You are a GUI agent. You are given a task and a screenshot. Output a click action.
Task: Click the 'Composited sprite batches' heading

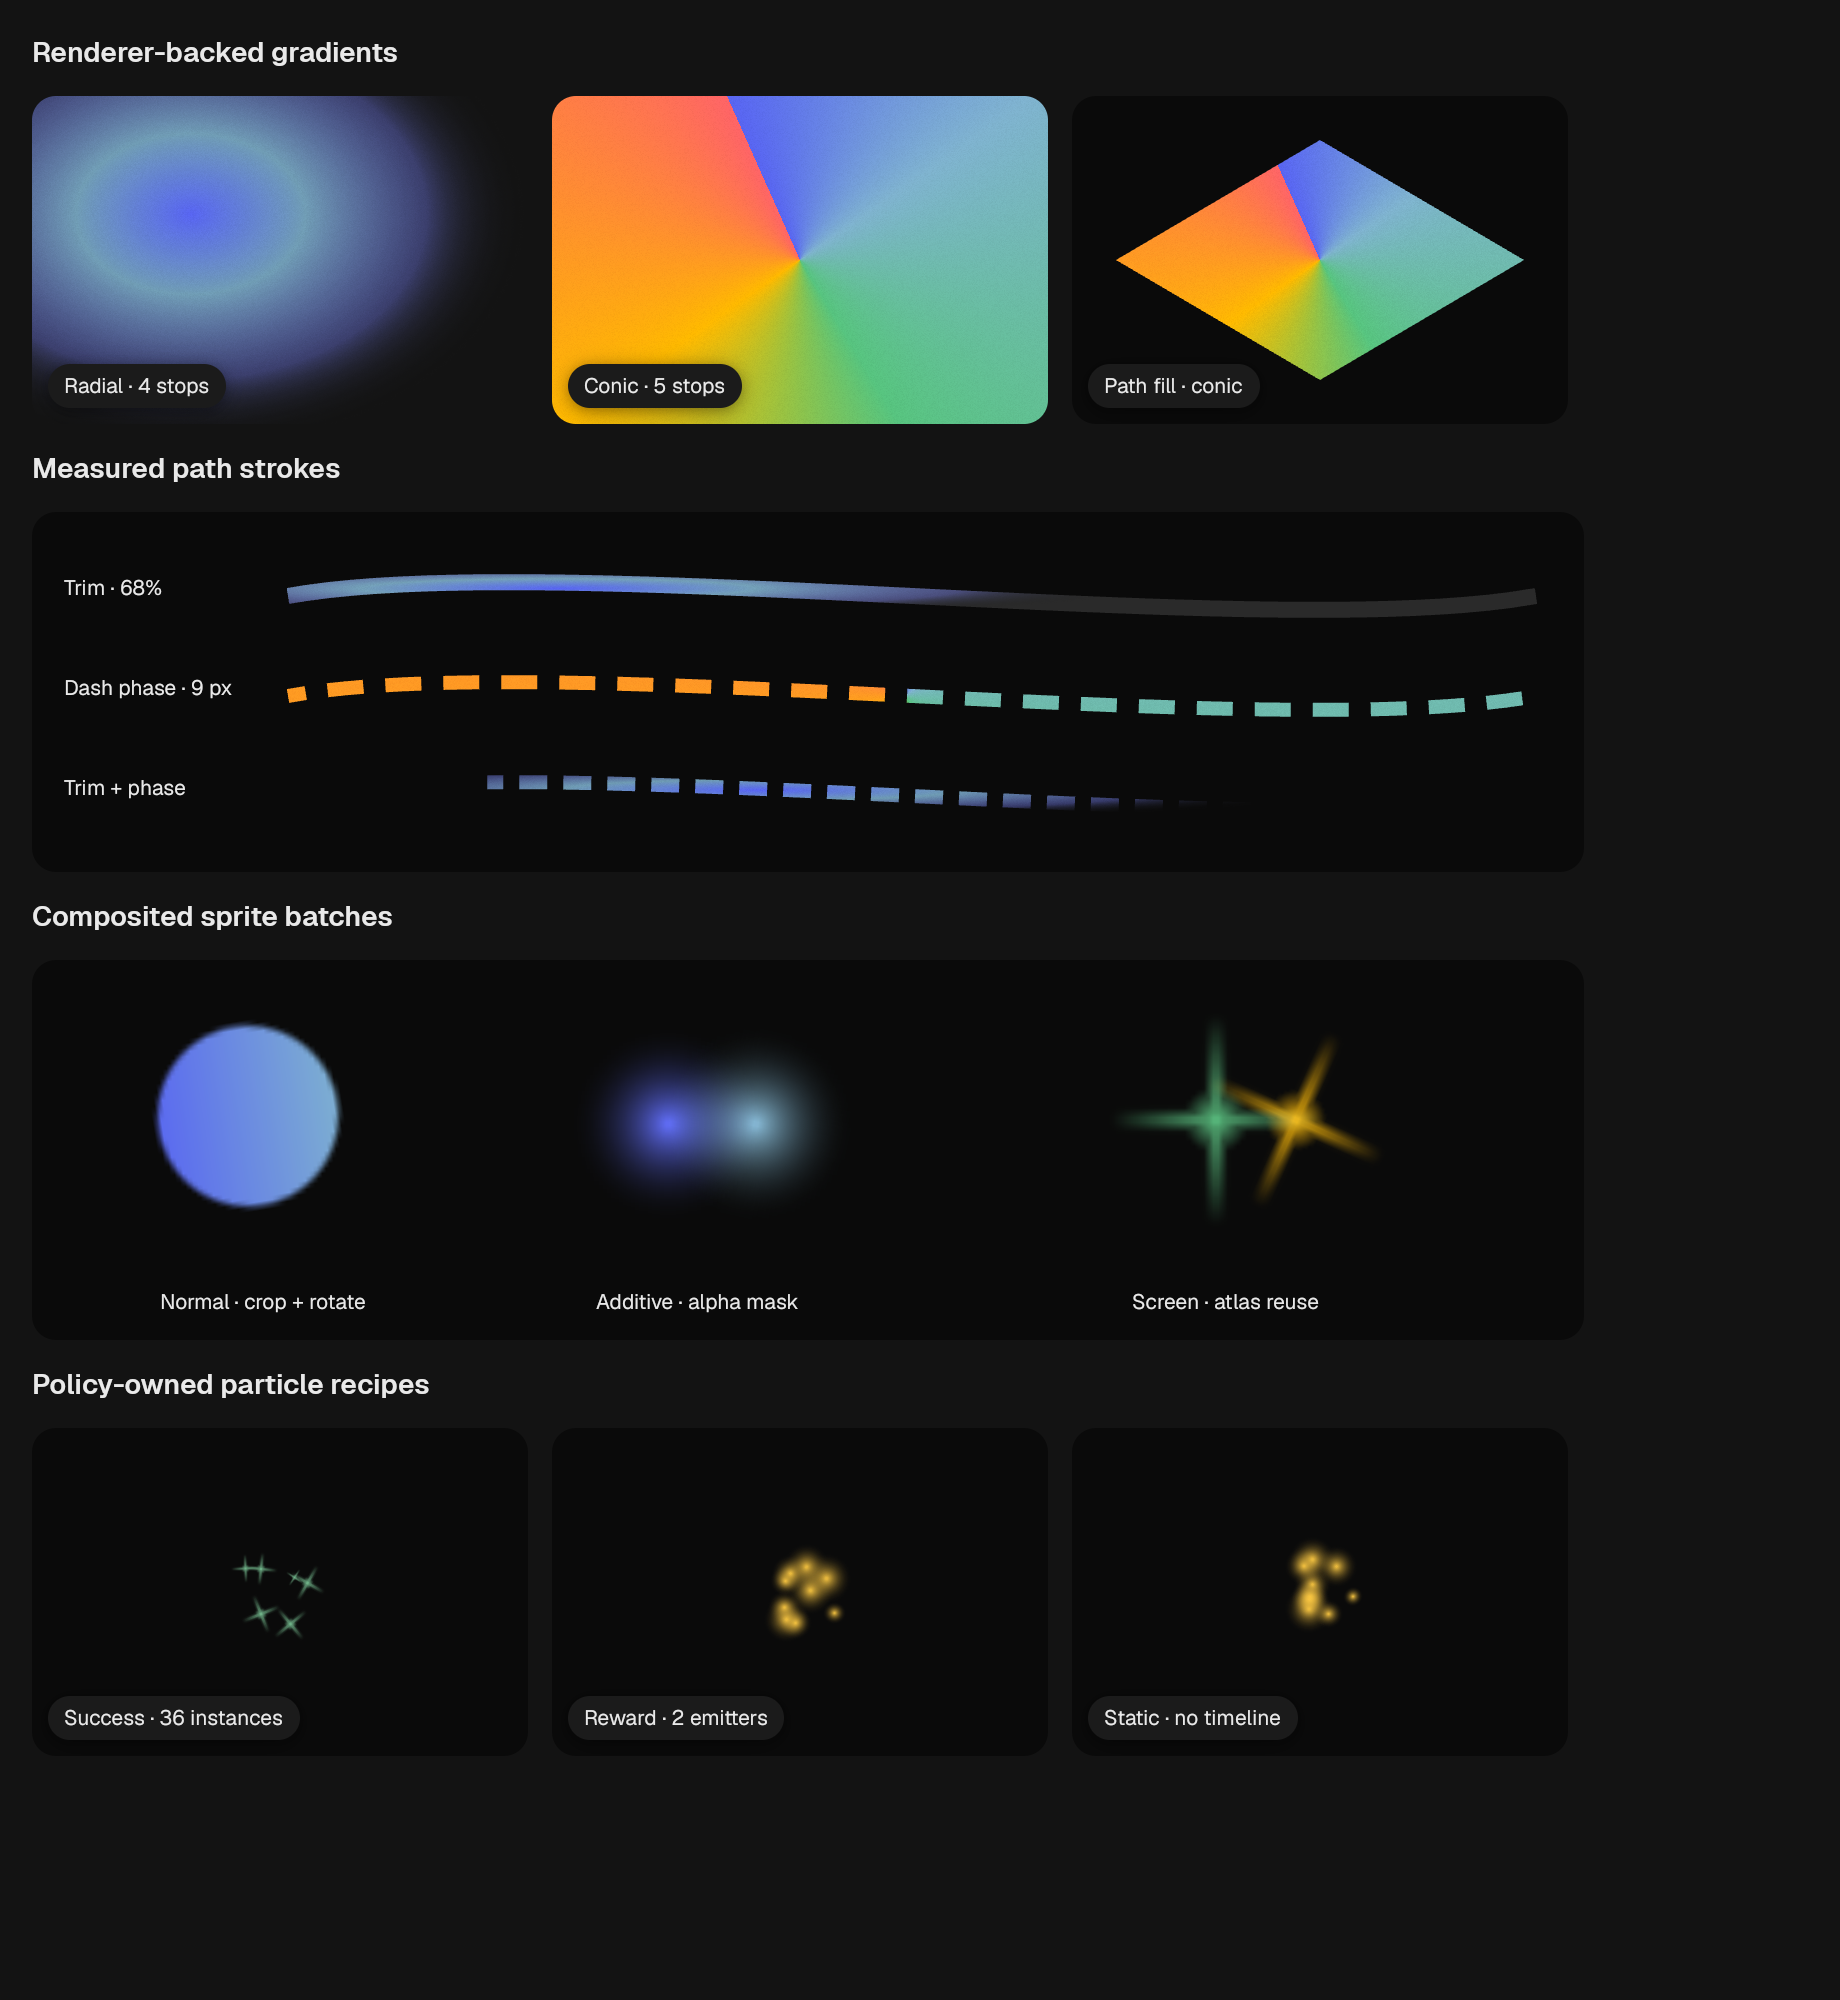tap(212, 916)
